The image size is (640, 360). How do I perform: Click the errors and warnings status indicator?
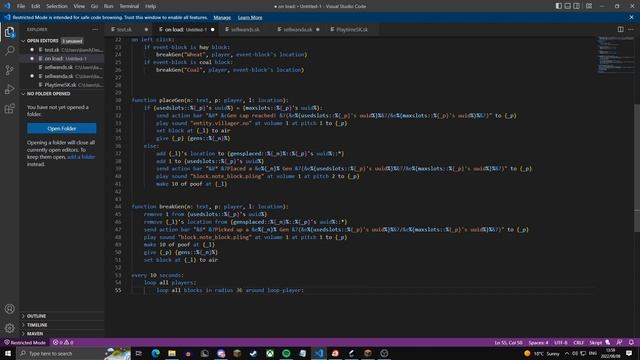tap(63, 342)
